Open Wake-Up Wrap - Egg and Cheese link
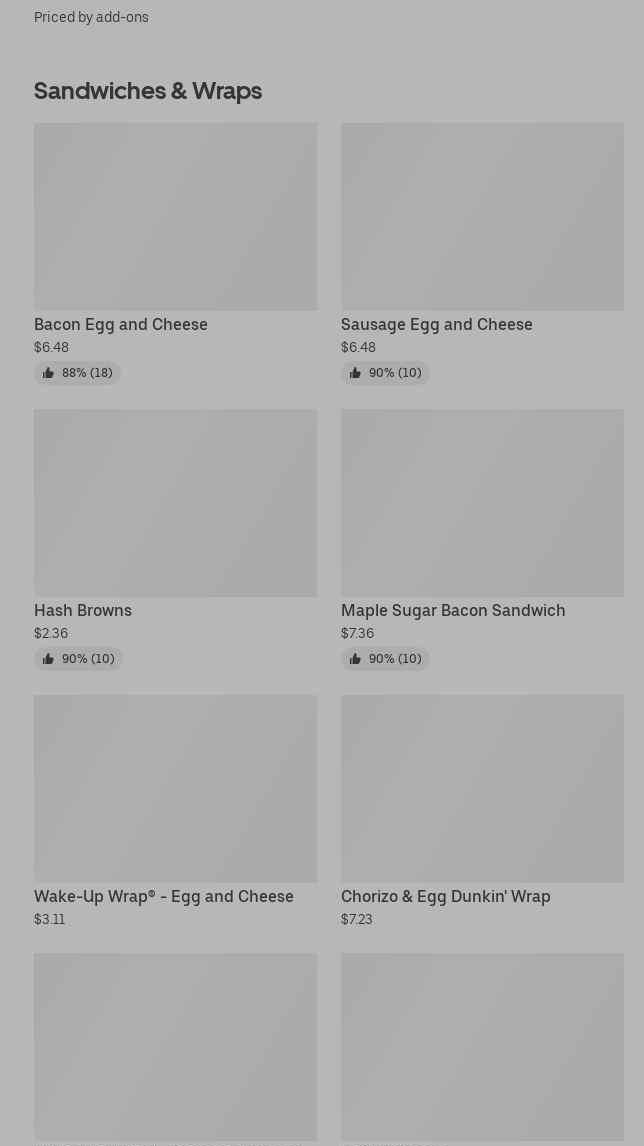 click(164, 896)
